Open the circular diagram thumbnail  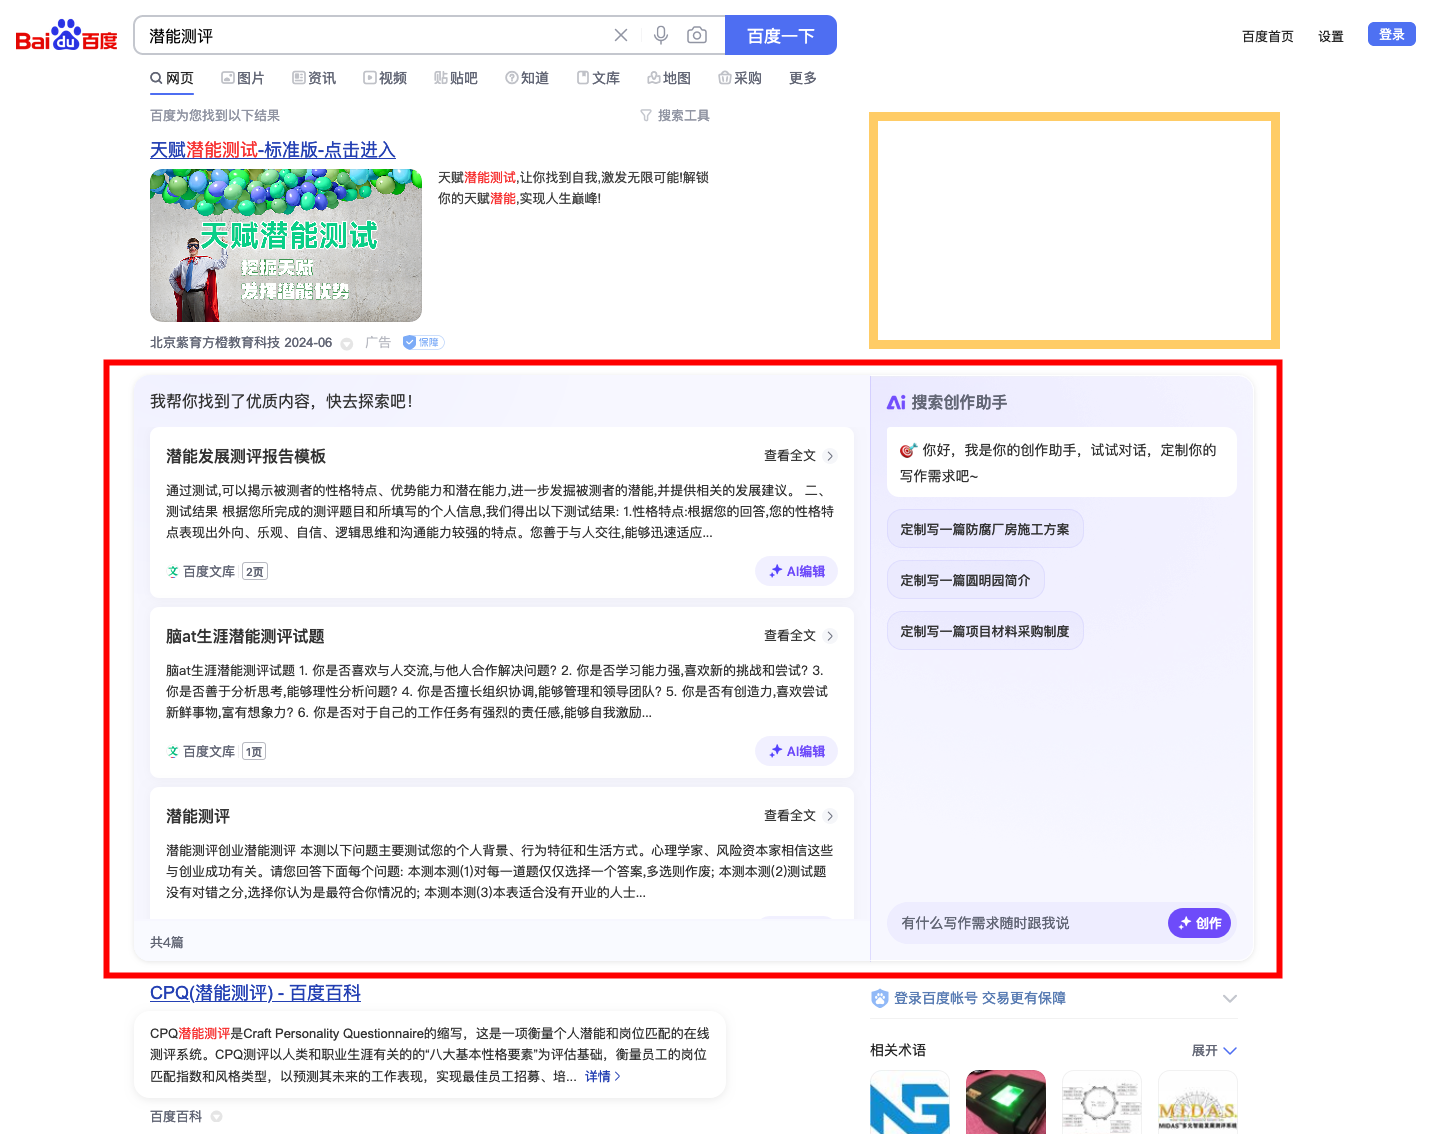1102,1102
